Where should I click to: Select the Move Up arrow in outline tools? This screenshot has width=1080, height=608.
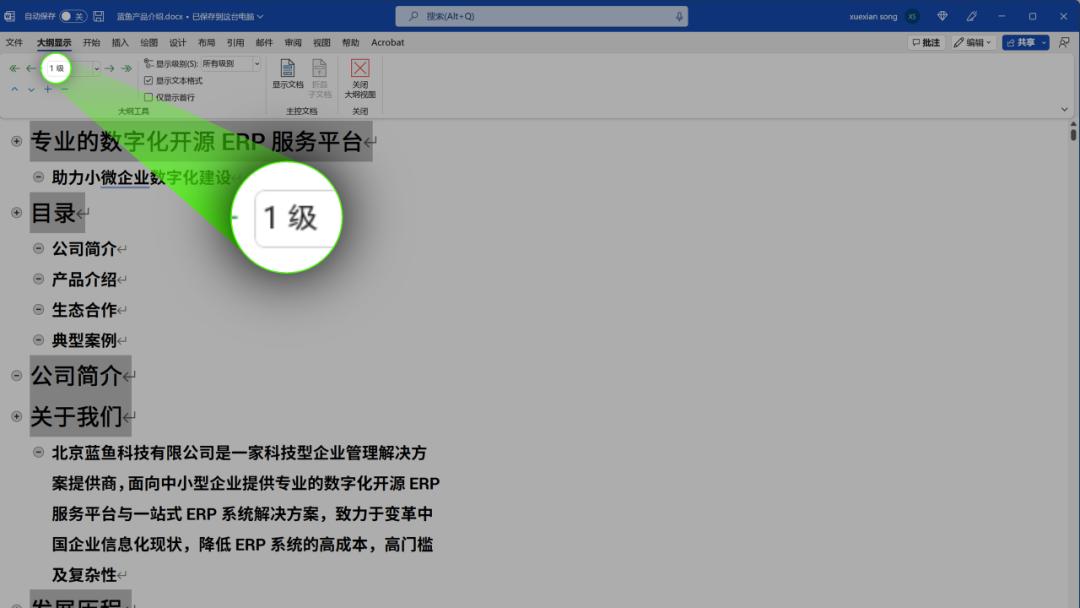coord(15,90)
